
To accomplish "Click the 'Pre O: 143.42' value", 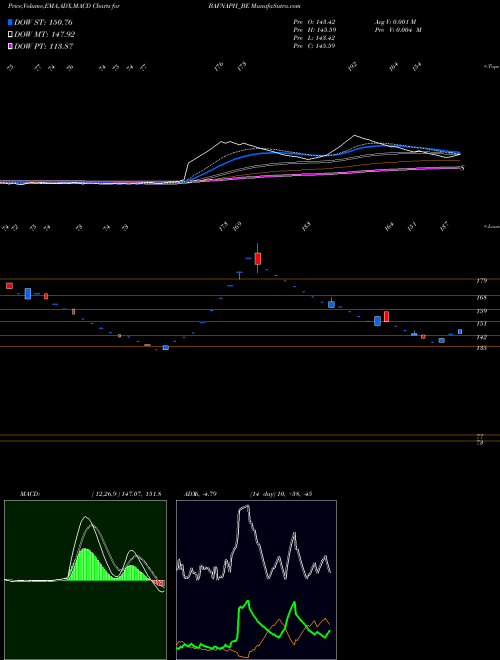I will (x=314, y=22).
